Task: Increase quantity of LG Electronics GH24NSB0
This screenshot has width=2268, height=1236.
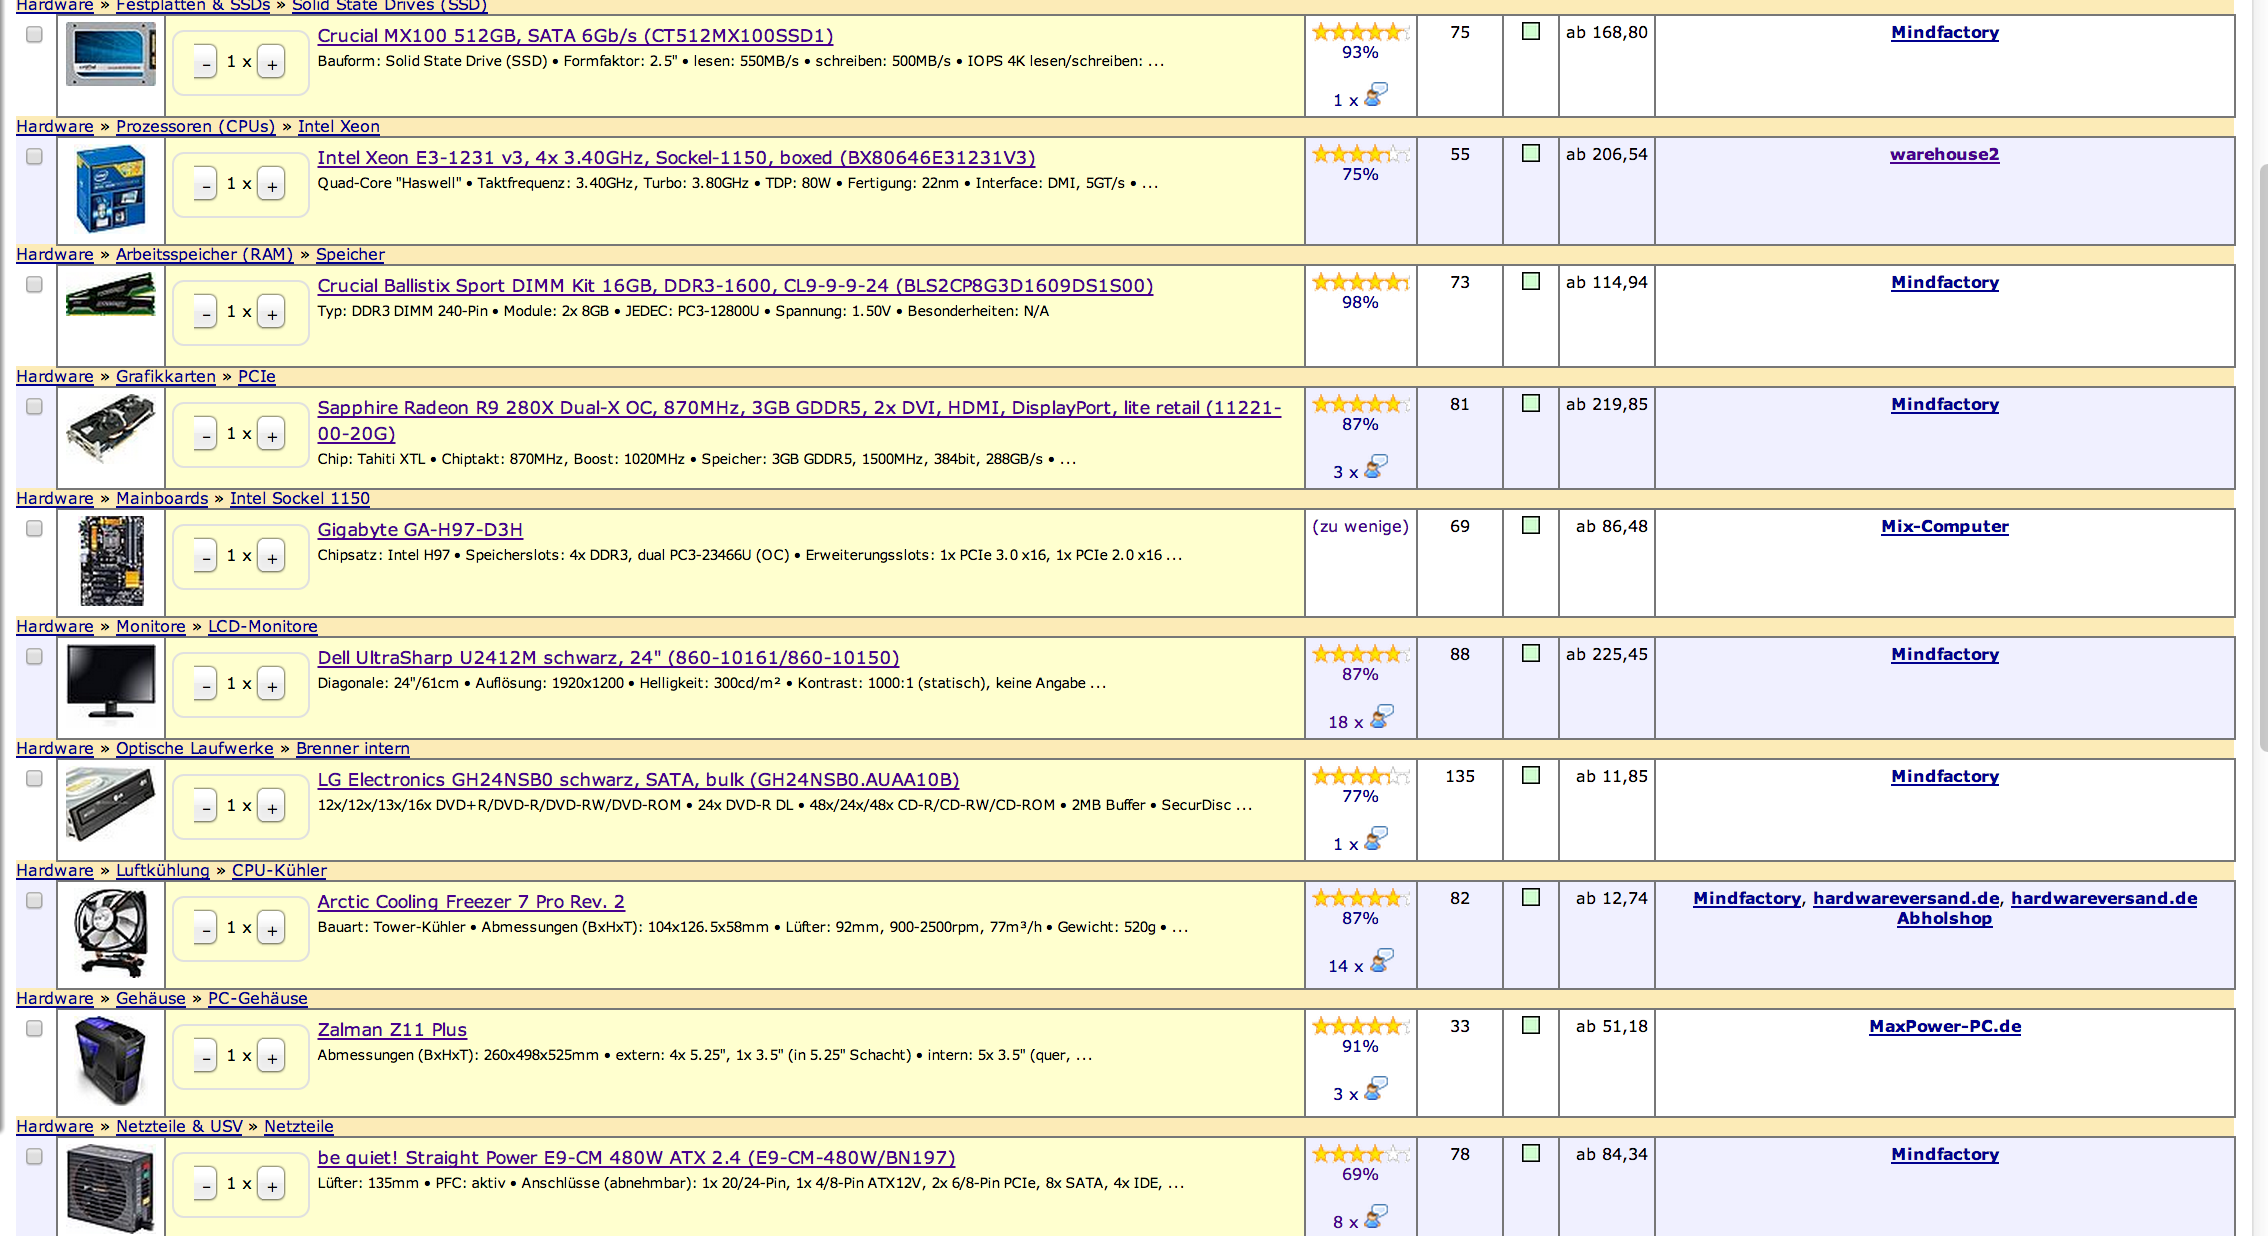Action: point(272,807)
